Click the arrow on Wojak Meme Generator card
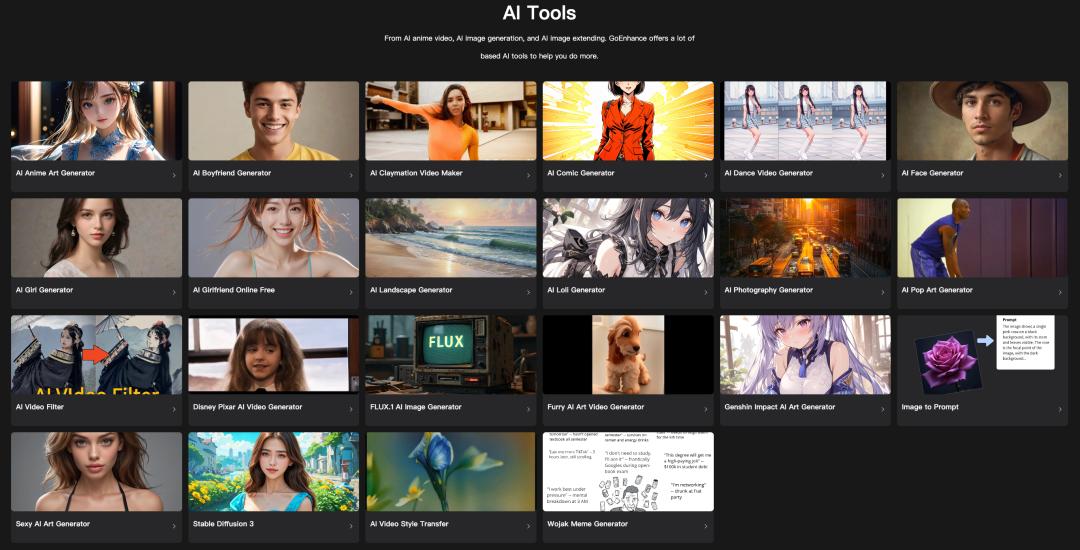 706,527
